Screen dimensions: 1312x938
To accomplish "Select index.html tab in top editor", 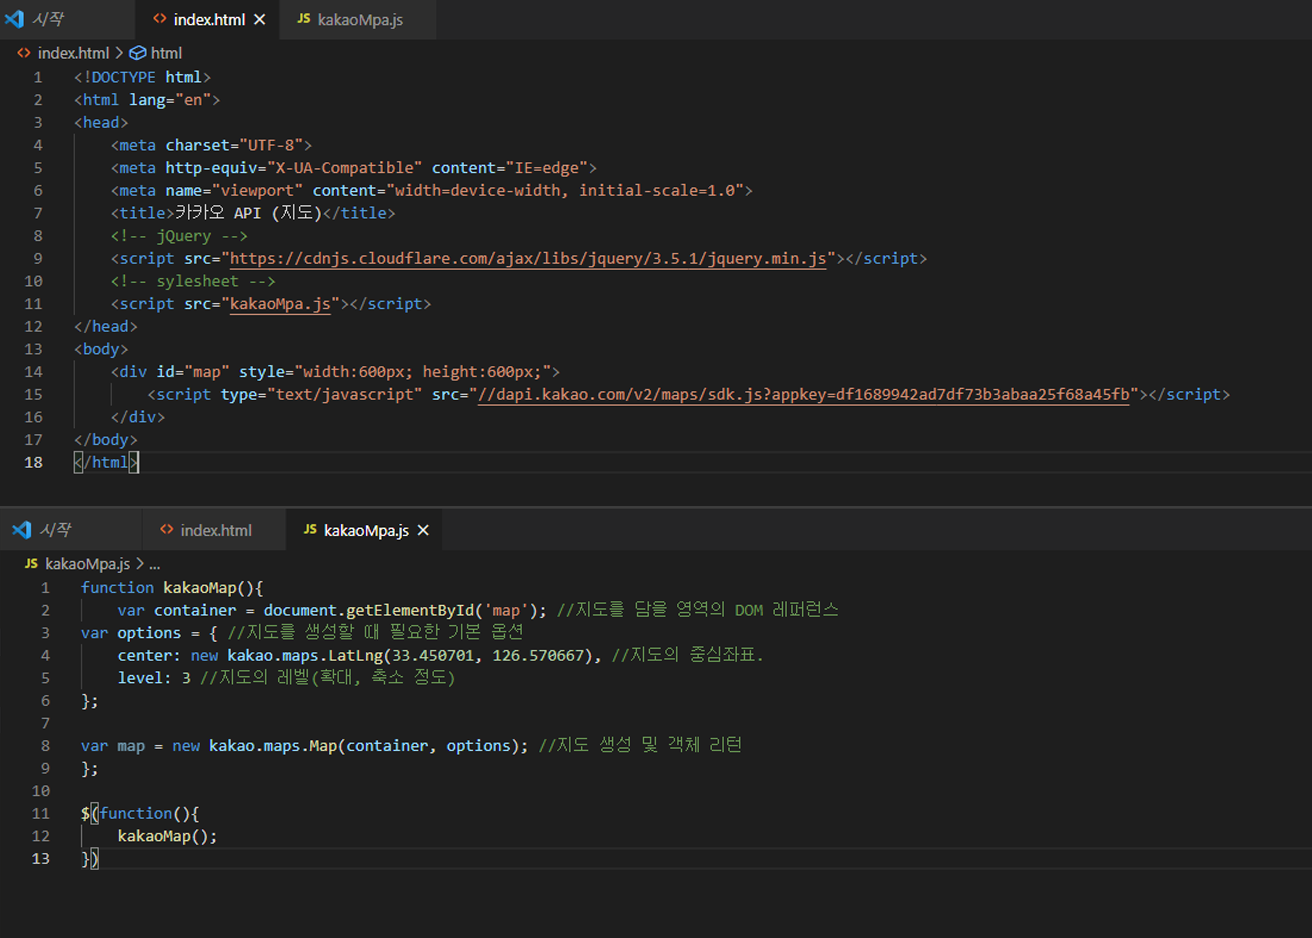I will [210, 19].
